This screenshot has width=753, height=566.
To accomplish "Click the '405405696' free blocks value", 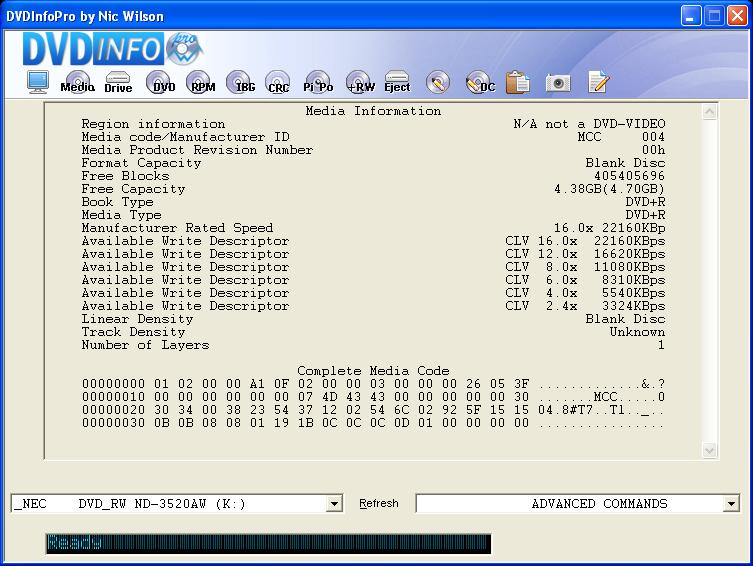I will pos(629,176).
